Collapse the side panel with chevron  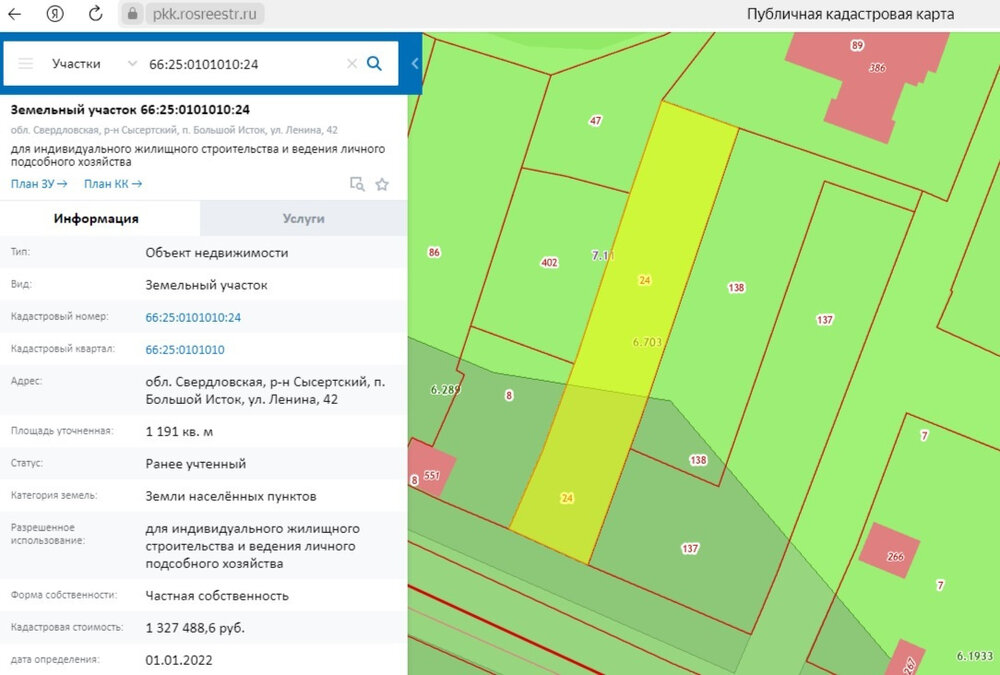(x=415, y=63)
